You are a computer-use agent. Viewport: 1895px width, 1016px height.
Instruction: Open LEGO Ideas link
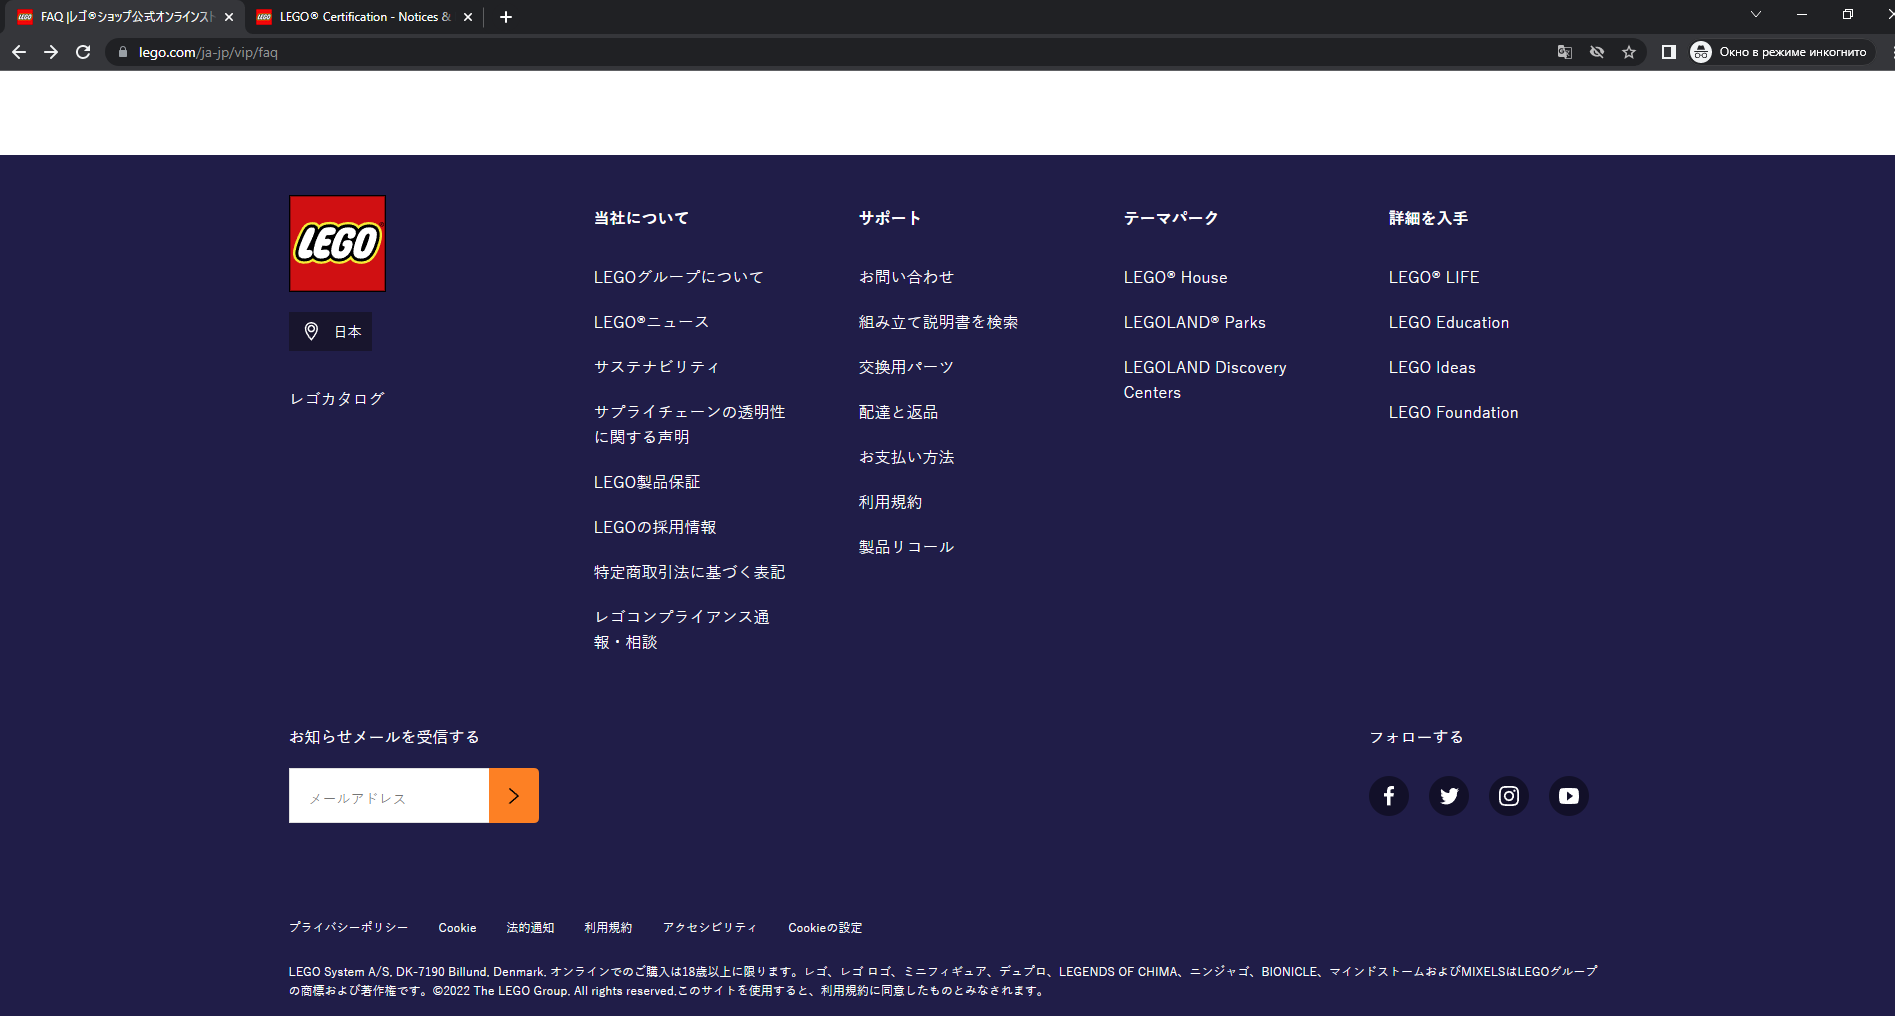(x=1432, y=367)
